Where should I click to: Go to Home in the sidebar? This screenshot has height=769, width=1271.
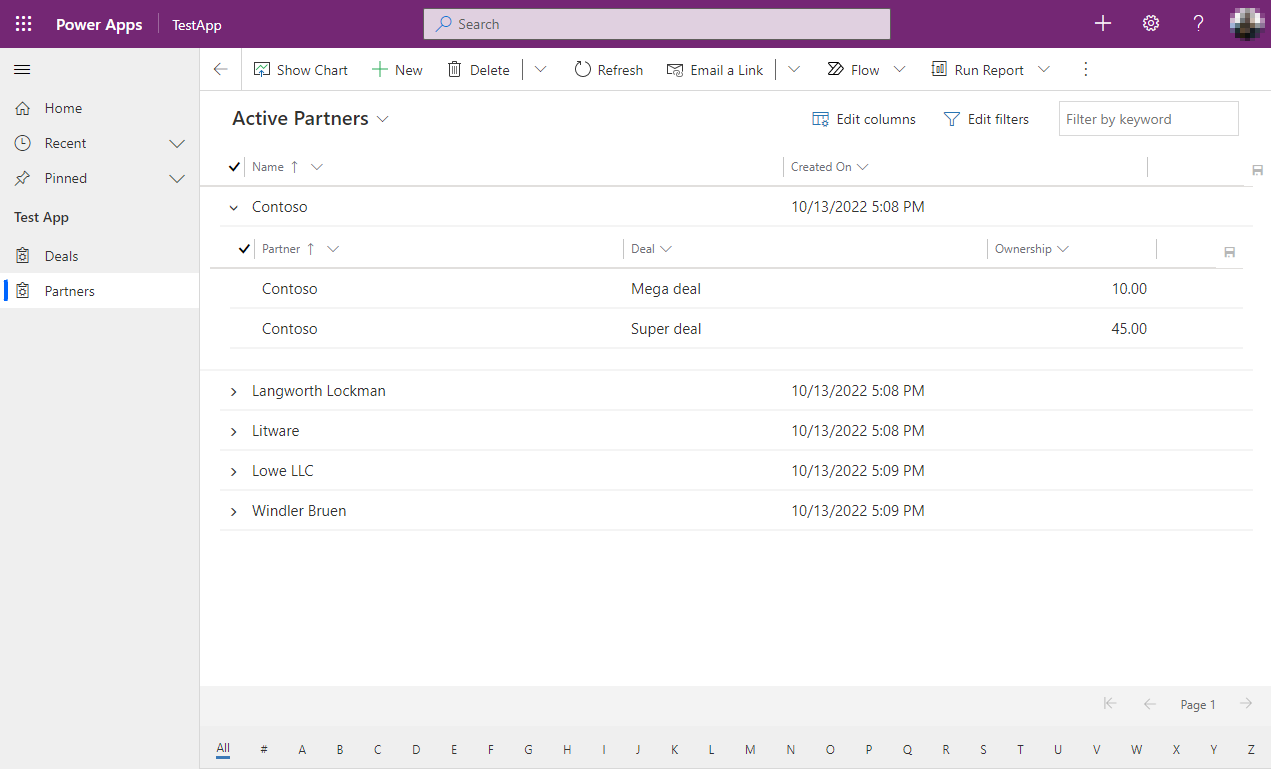pyautogui.click(x=63, y=108)
